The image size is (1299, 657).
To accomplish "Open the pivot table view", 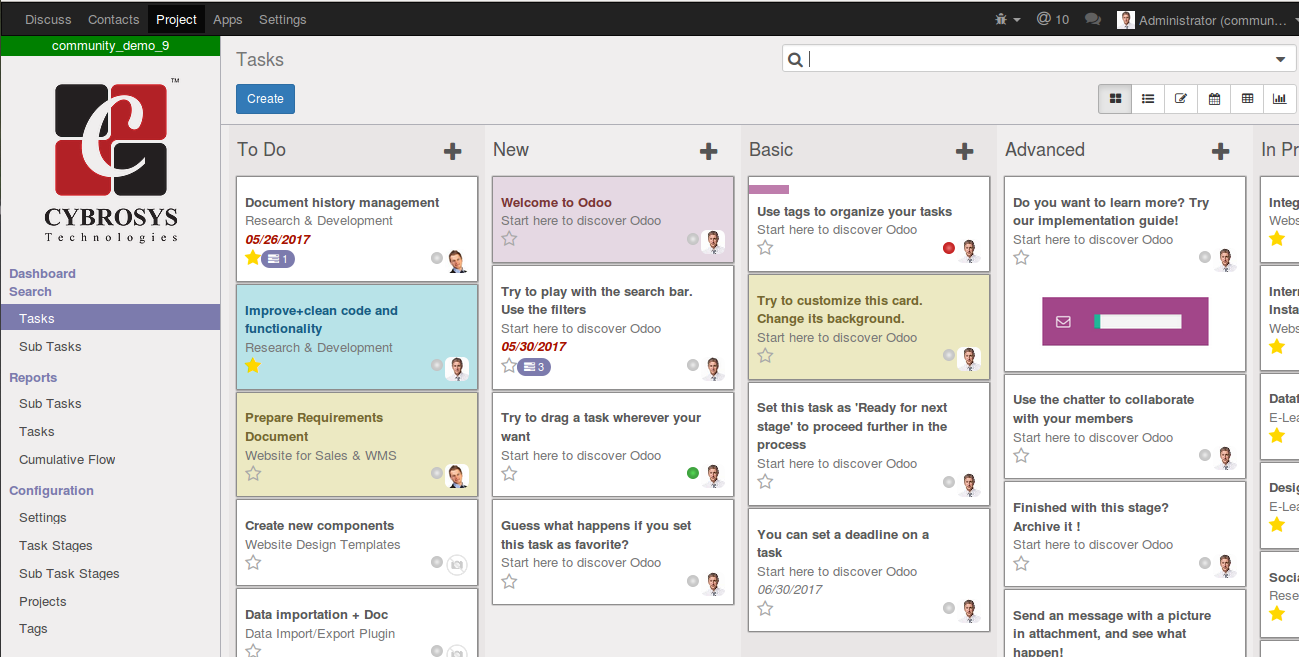I will [1247, 99].
